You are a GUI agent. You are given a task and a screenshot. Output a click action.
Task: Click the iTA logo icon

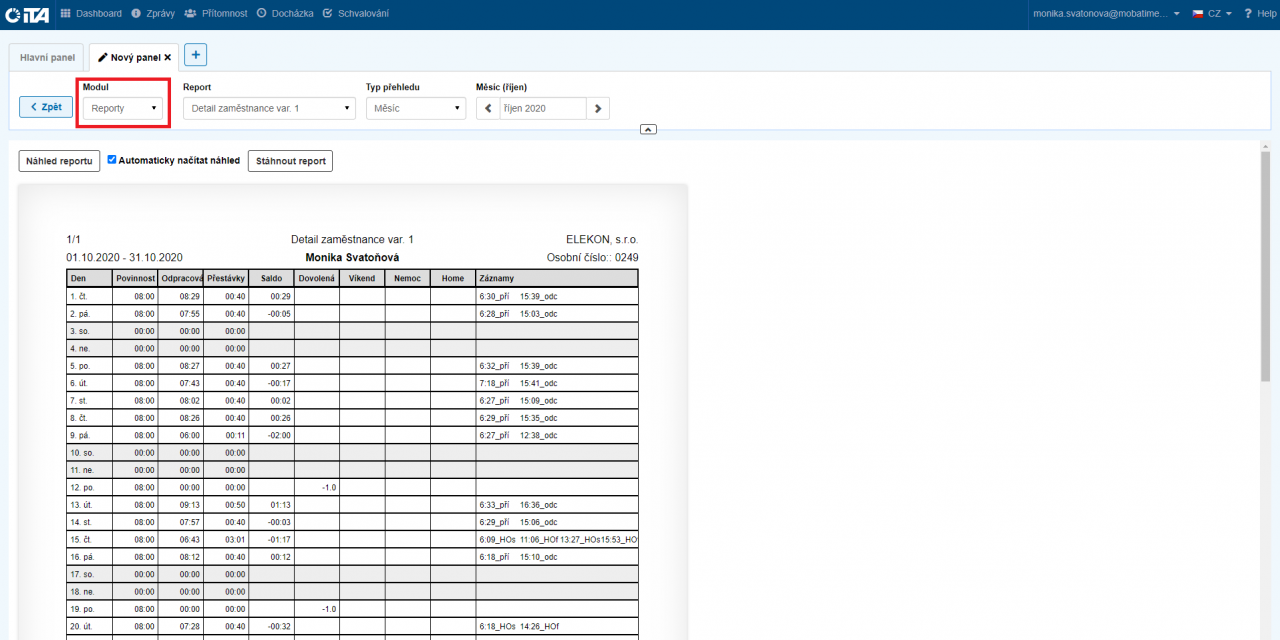click(27, 14)
